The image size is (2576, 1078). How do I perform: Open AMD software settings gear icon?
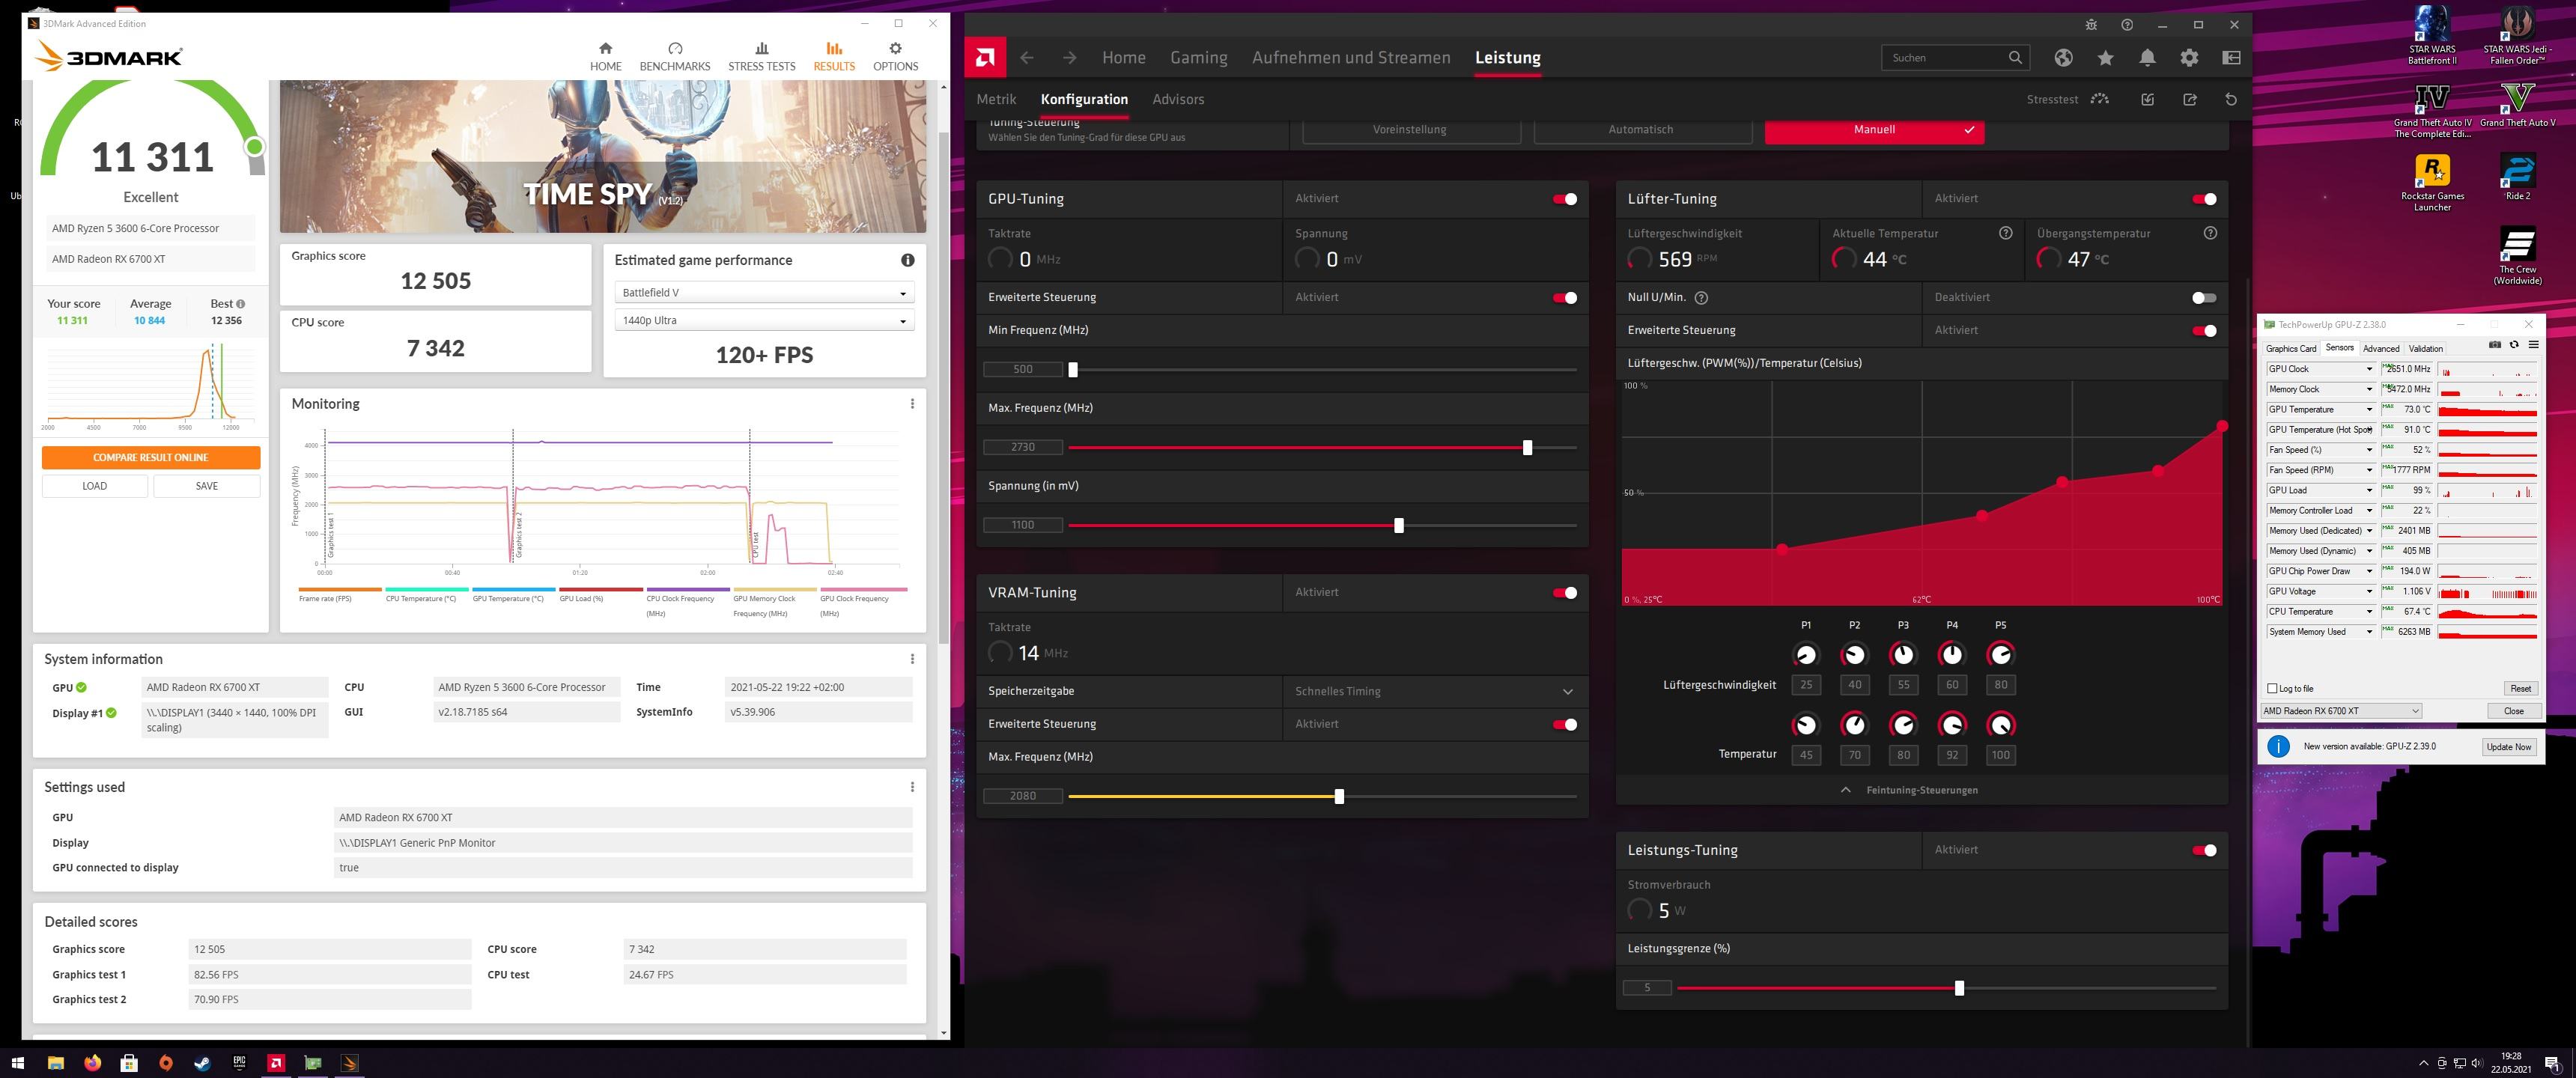click(x=2189, y=58)
